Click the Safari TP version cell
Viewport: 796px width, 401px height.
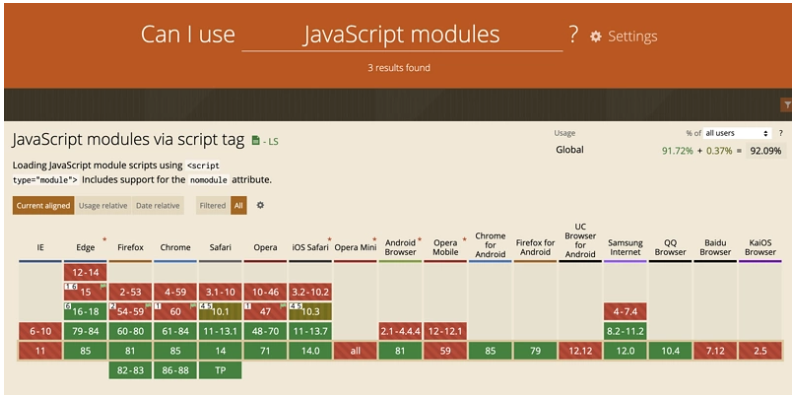220,370
